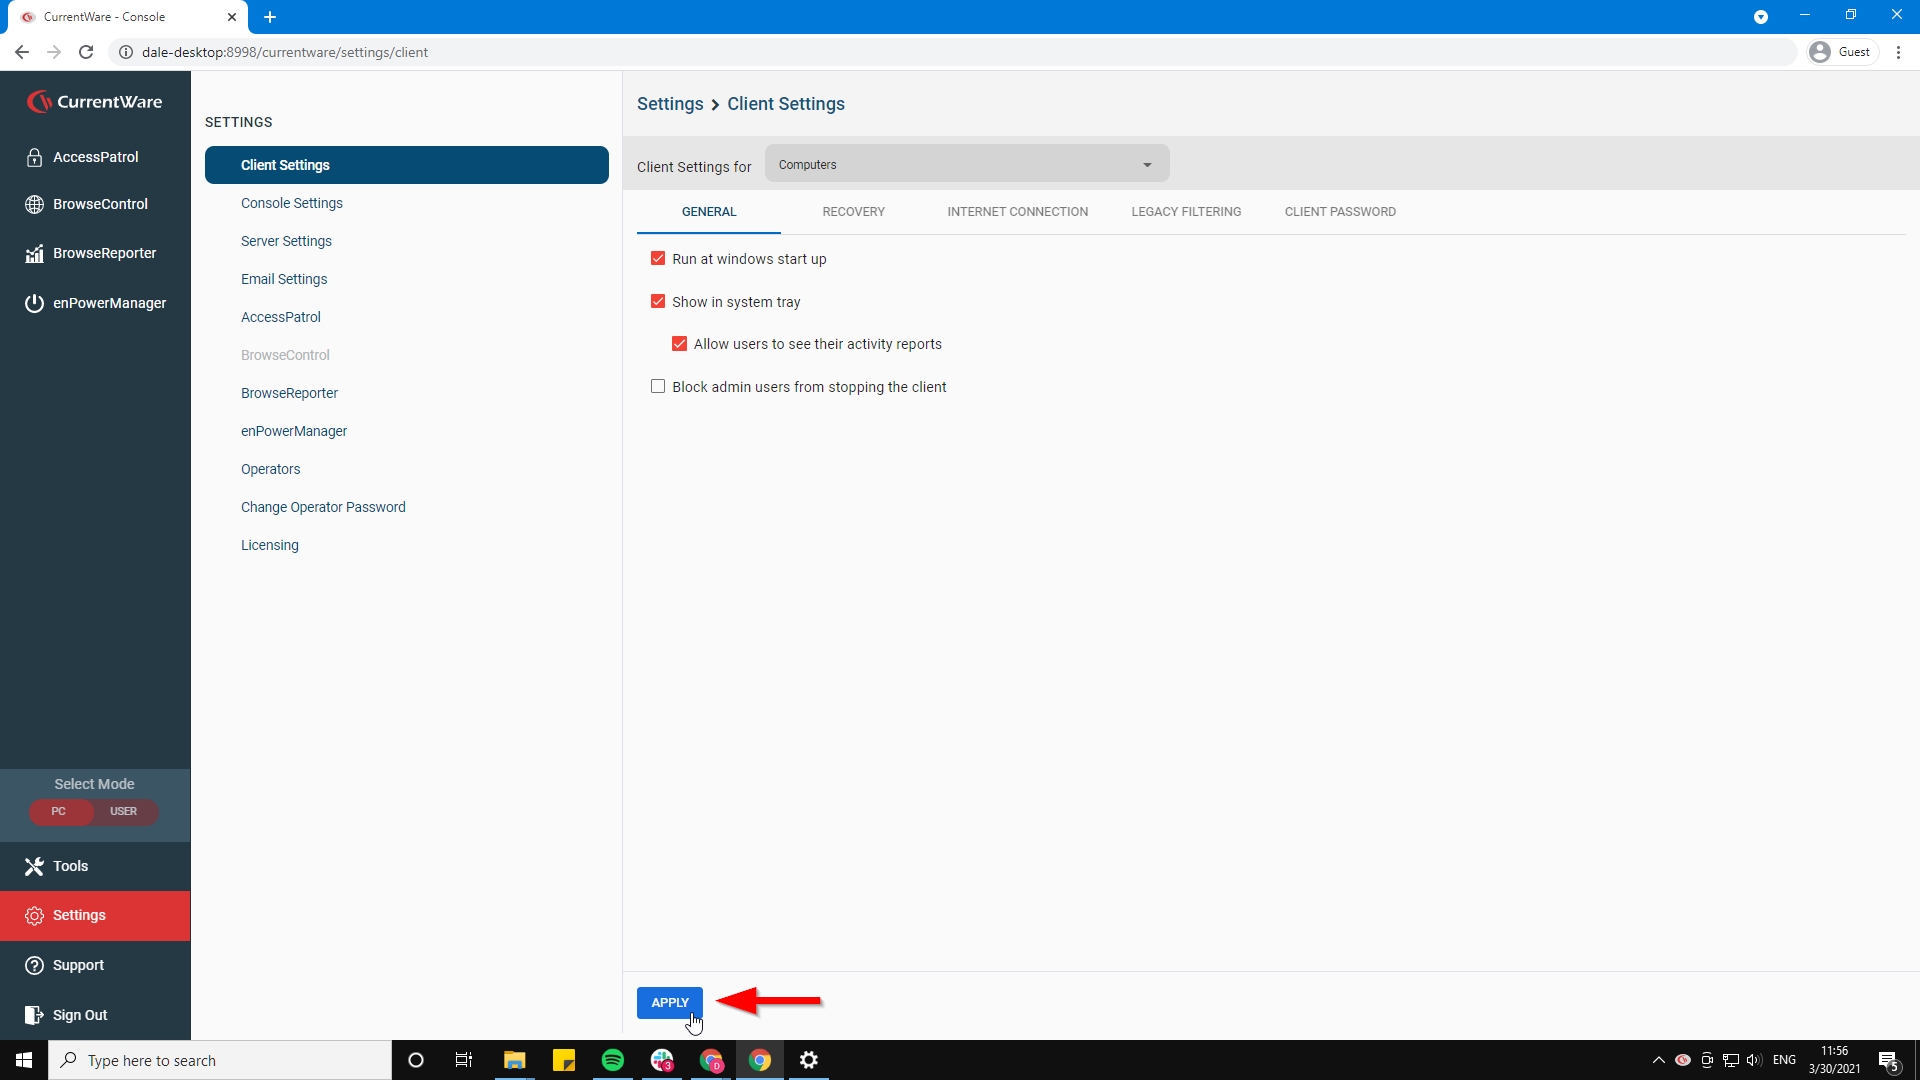This screenshot has width=1920, height=1080.
Task: Open Console Settings
Action: click(x=291, y=203)
